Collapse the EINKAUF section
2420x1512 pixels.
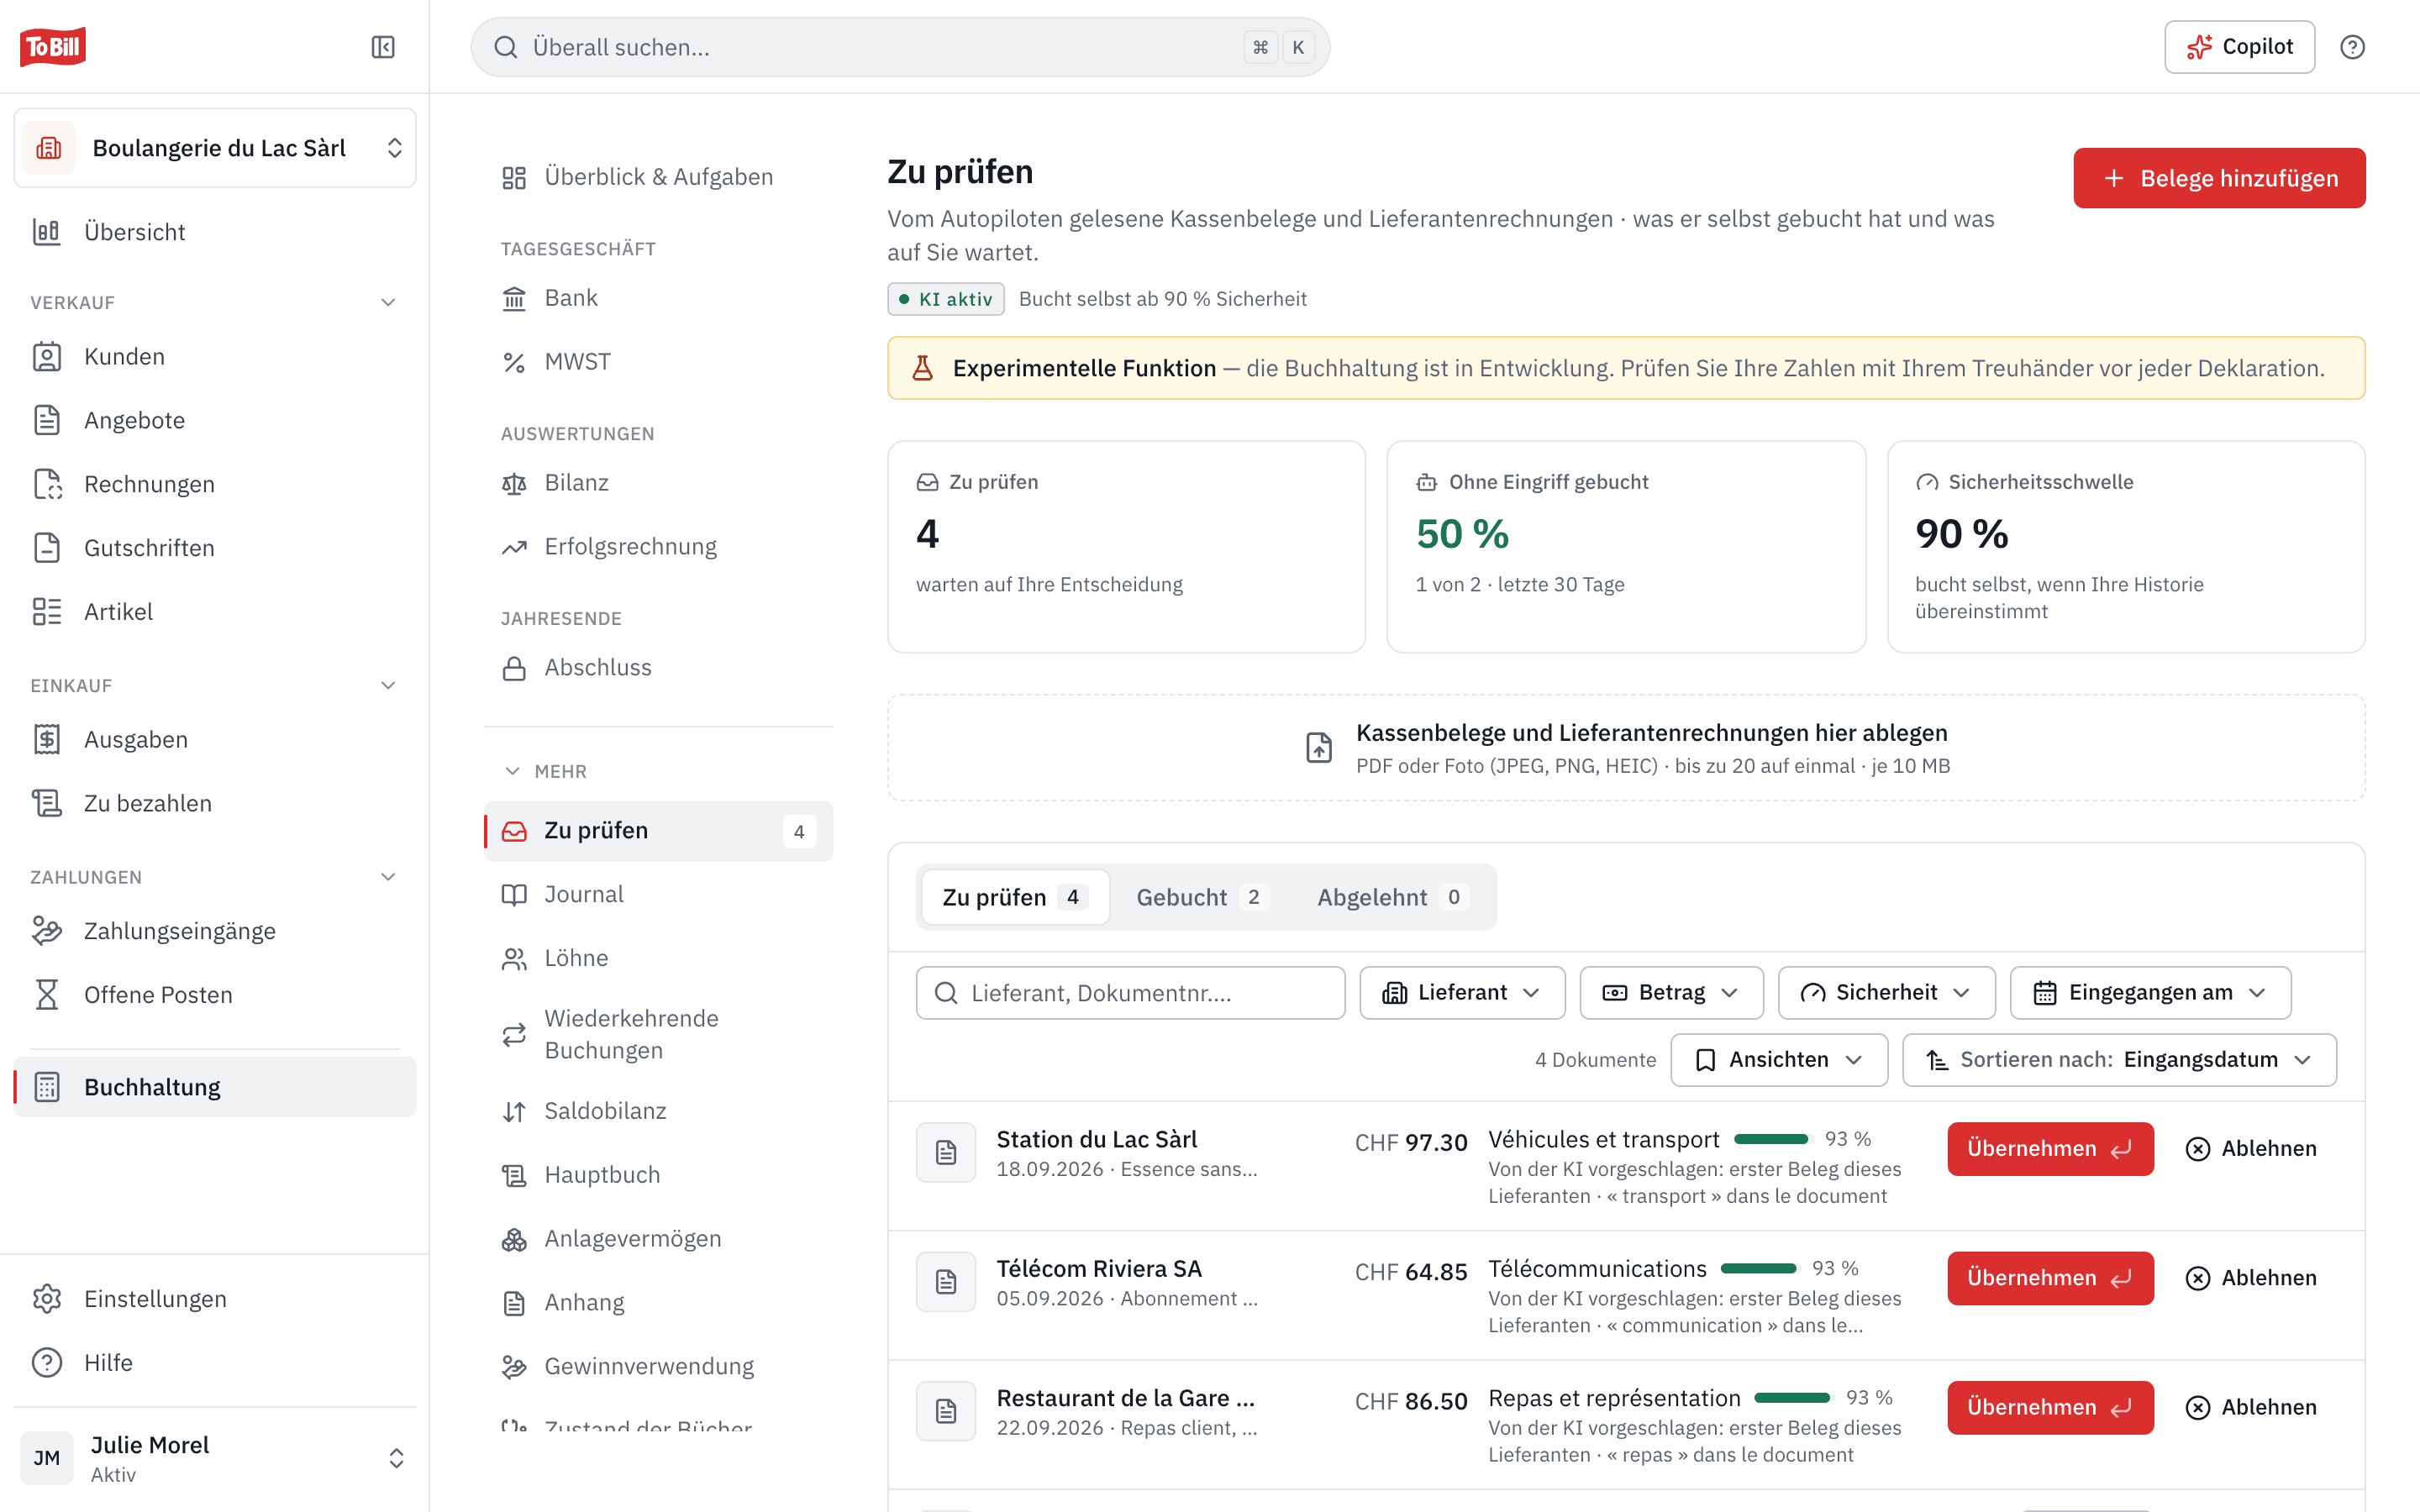388,685
